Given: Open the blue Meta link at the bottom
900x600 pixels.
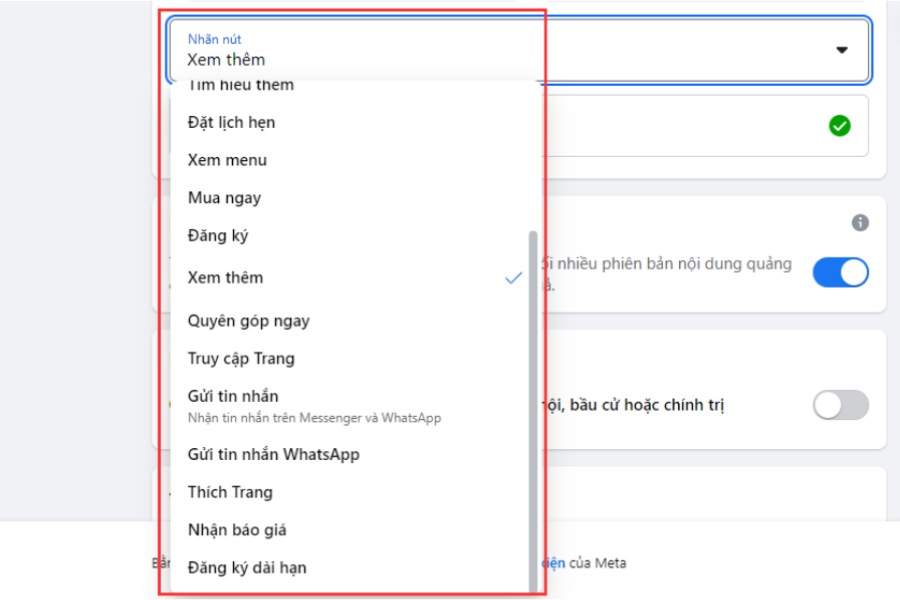Looking at the screenshot, I should point(553,563).
